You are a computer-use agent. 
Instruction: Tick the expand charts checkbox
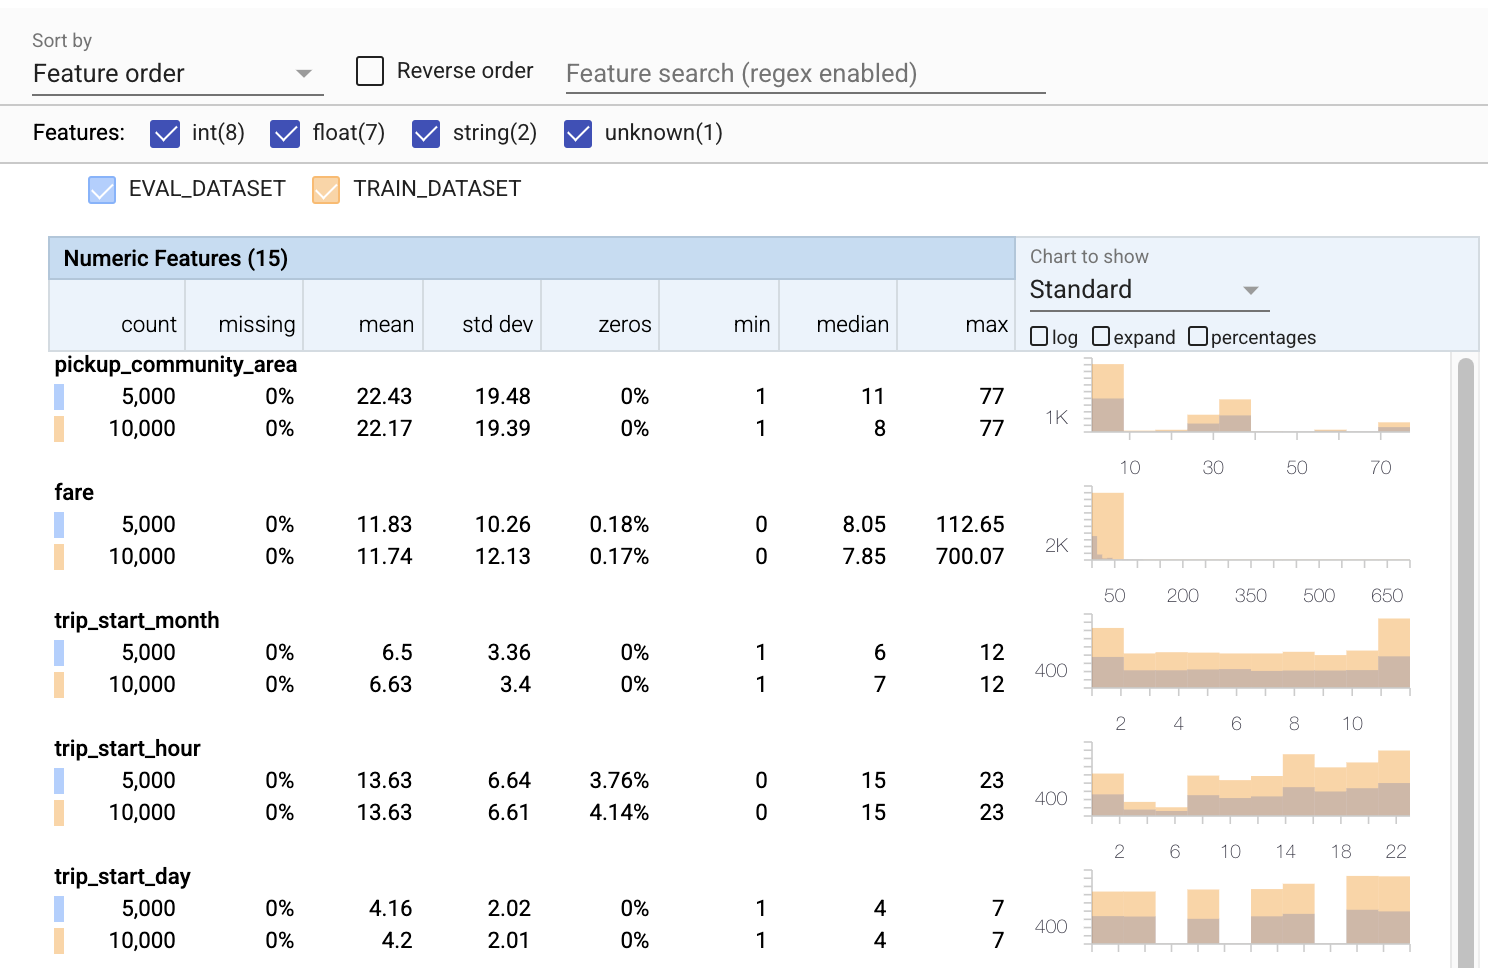click(x=1101, y=337)
